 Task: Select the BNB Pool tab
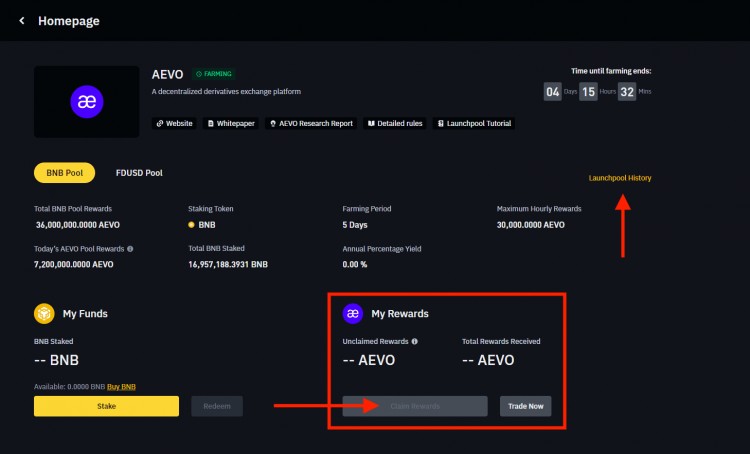[65, 173]
